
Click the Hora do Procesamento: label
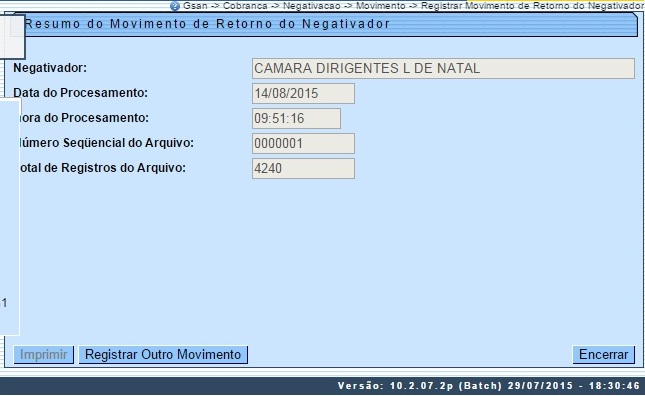pyautogui.click(x=84, y=118)
